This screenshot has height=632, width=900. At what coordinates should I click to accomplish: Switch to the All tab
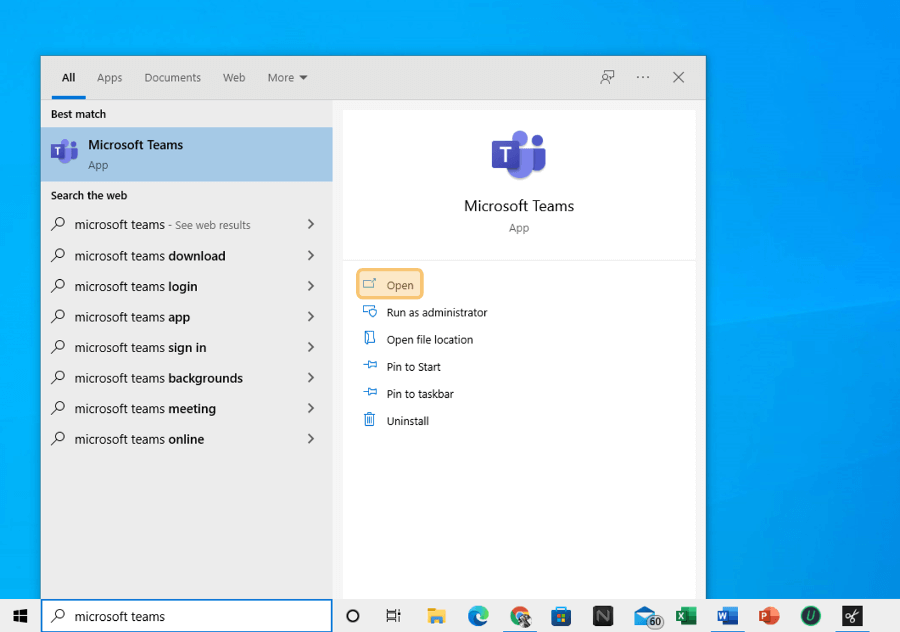tap(69, 77)
